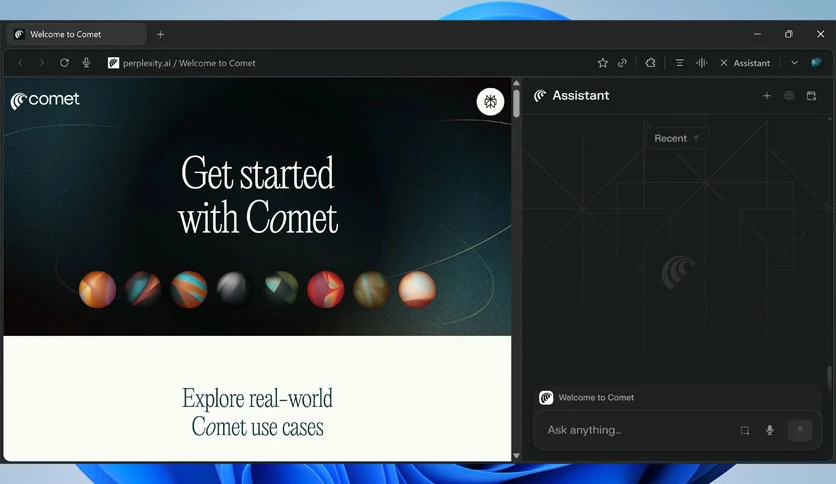Select the Welcome to Comet tab
This screenshot has width=836, height=484.
pyautogui.click(x=76, y=34)
